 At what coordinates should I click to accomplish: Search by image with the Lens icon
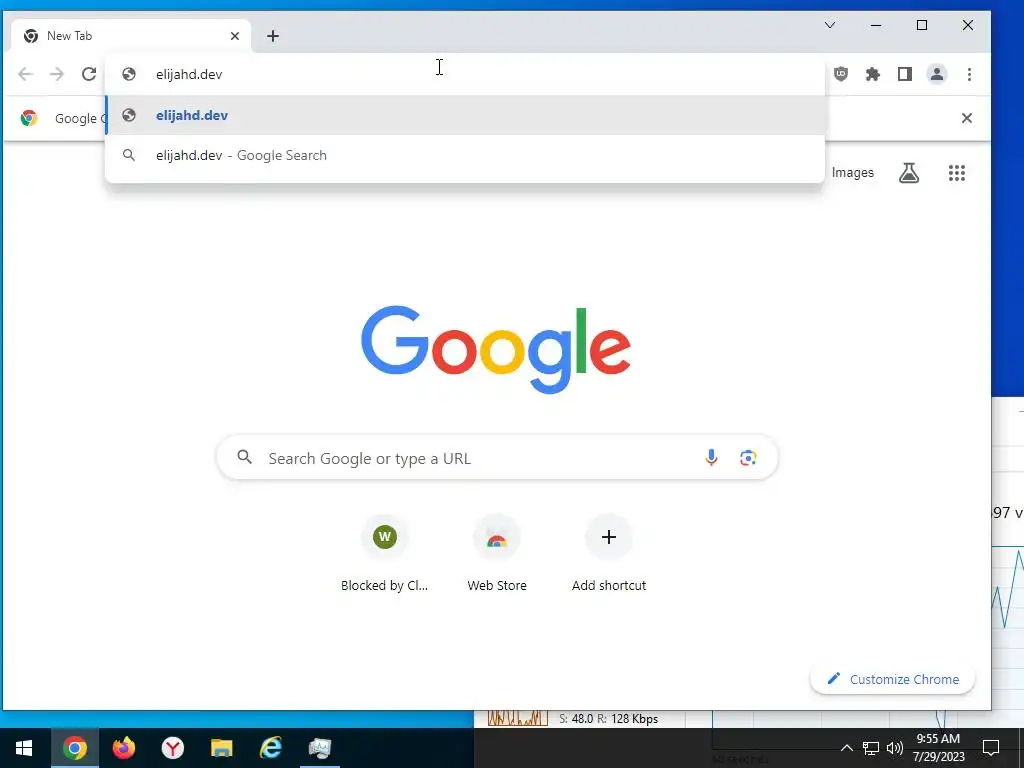[748, 458]
